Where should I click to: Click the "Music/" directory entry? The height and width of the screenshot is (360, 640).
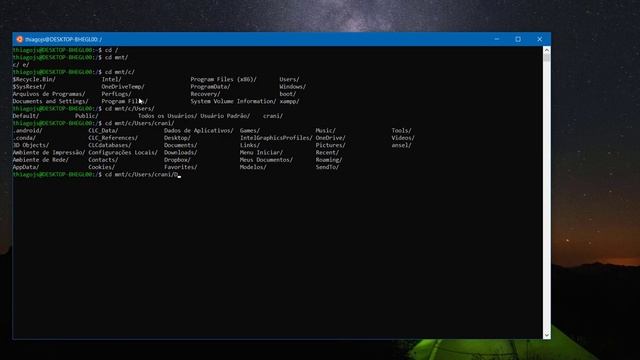326,131
